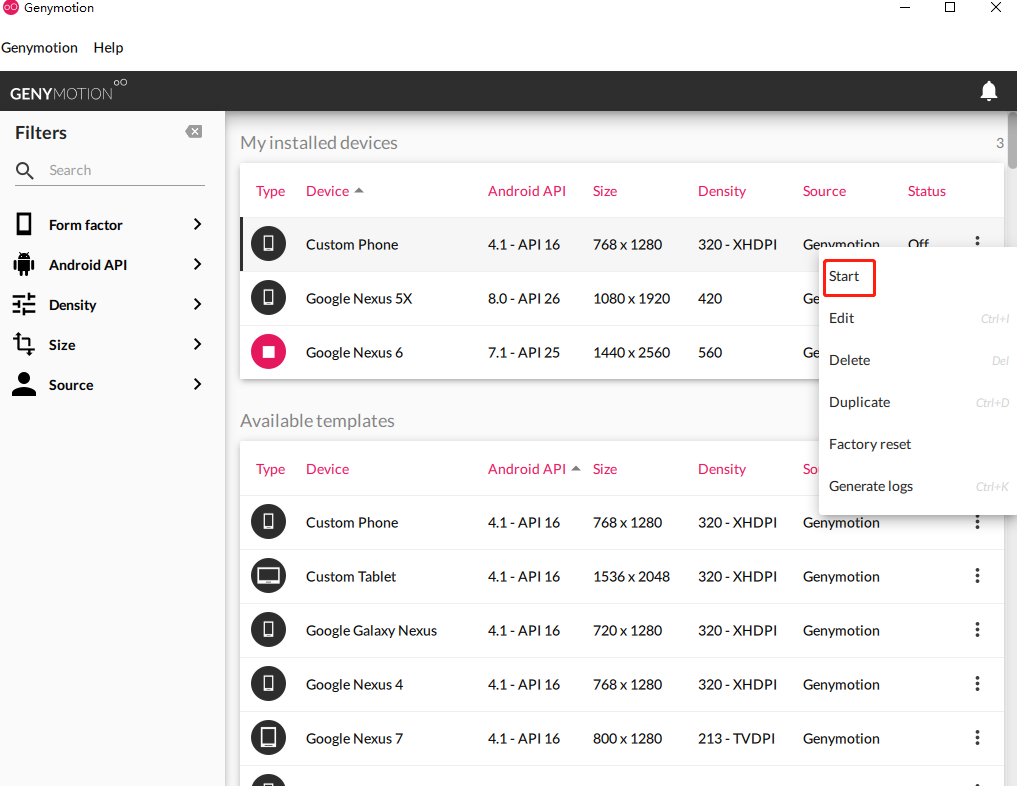This screenshot has height=786, width=1017.
Task: Open the Genymotion menu
Action: point(39,47)
